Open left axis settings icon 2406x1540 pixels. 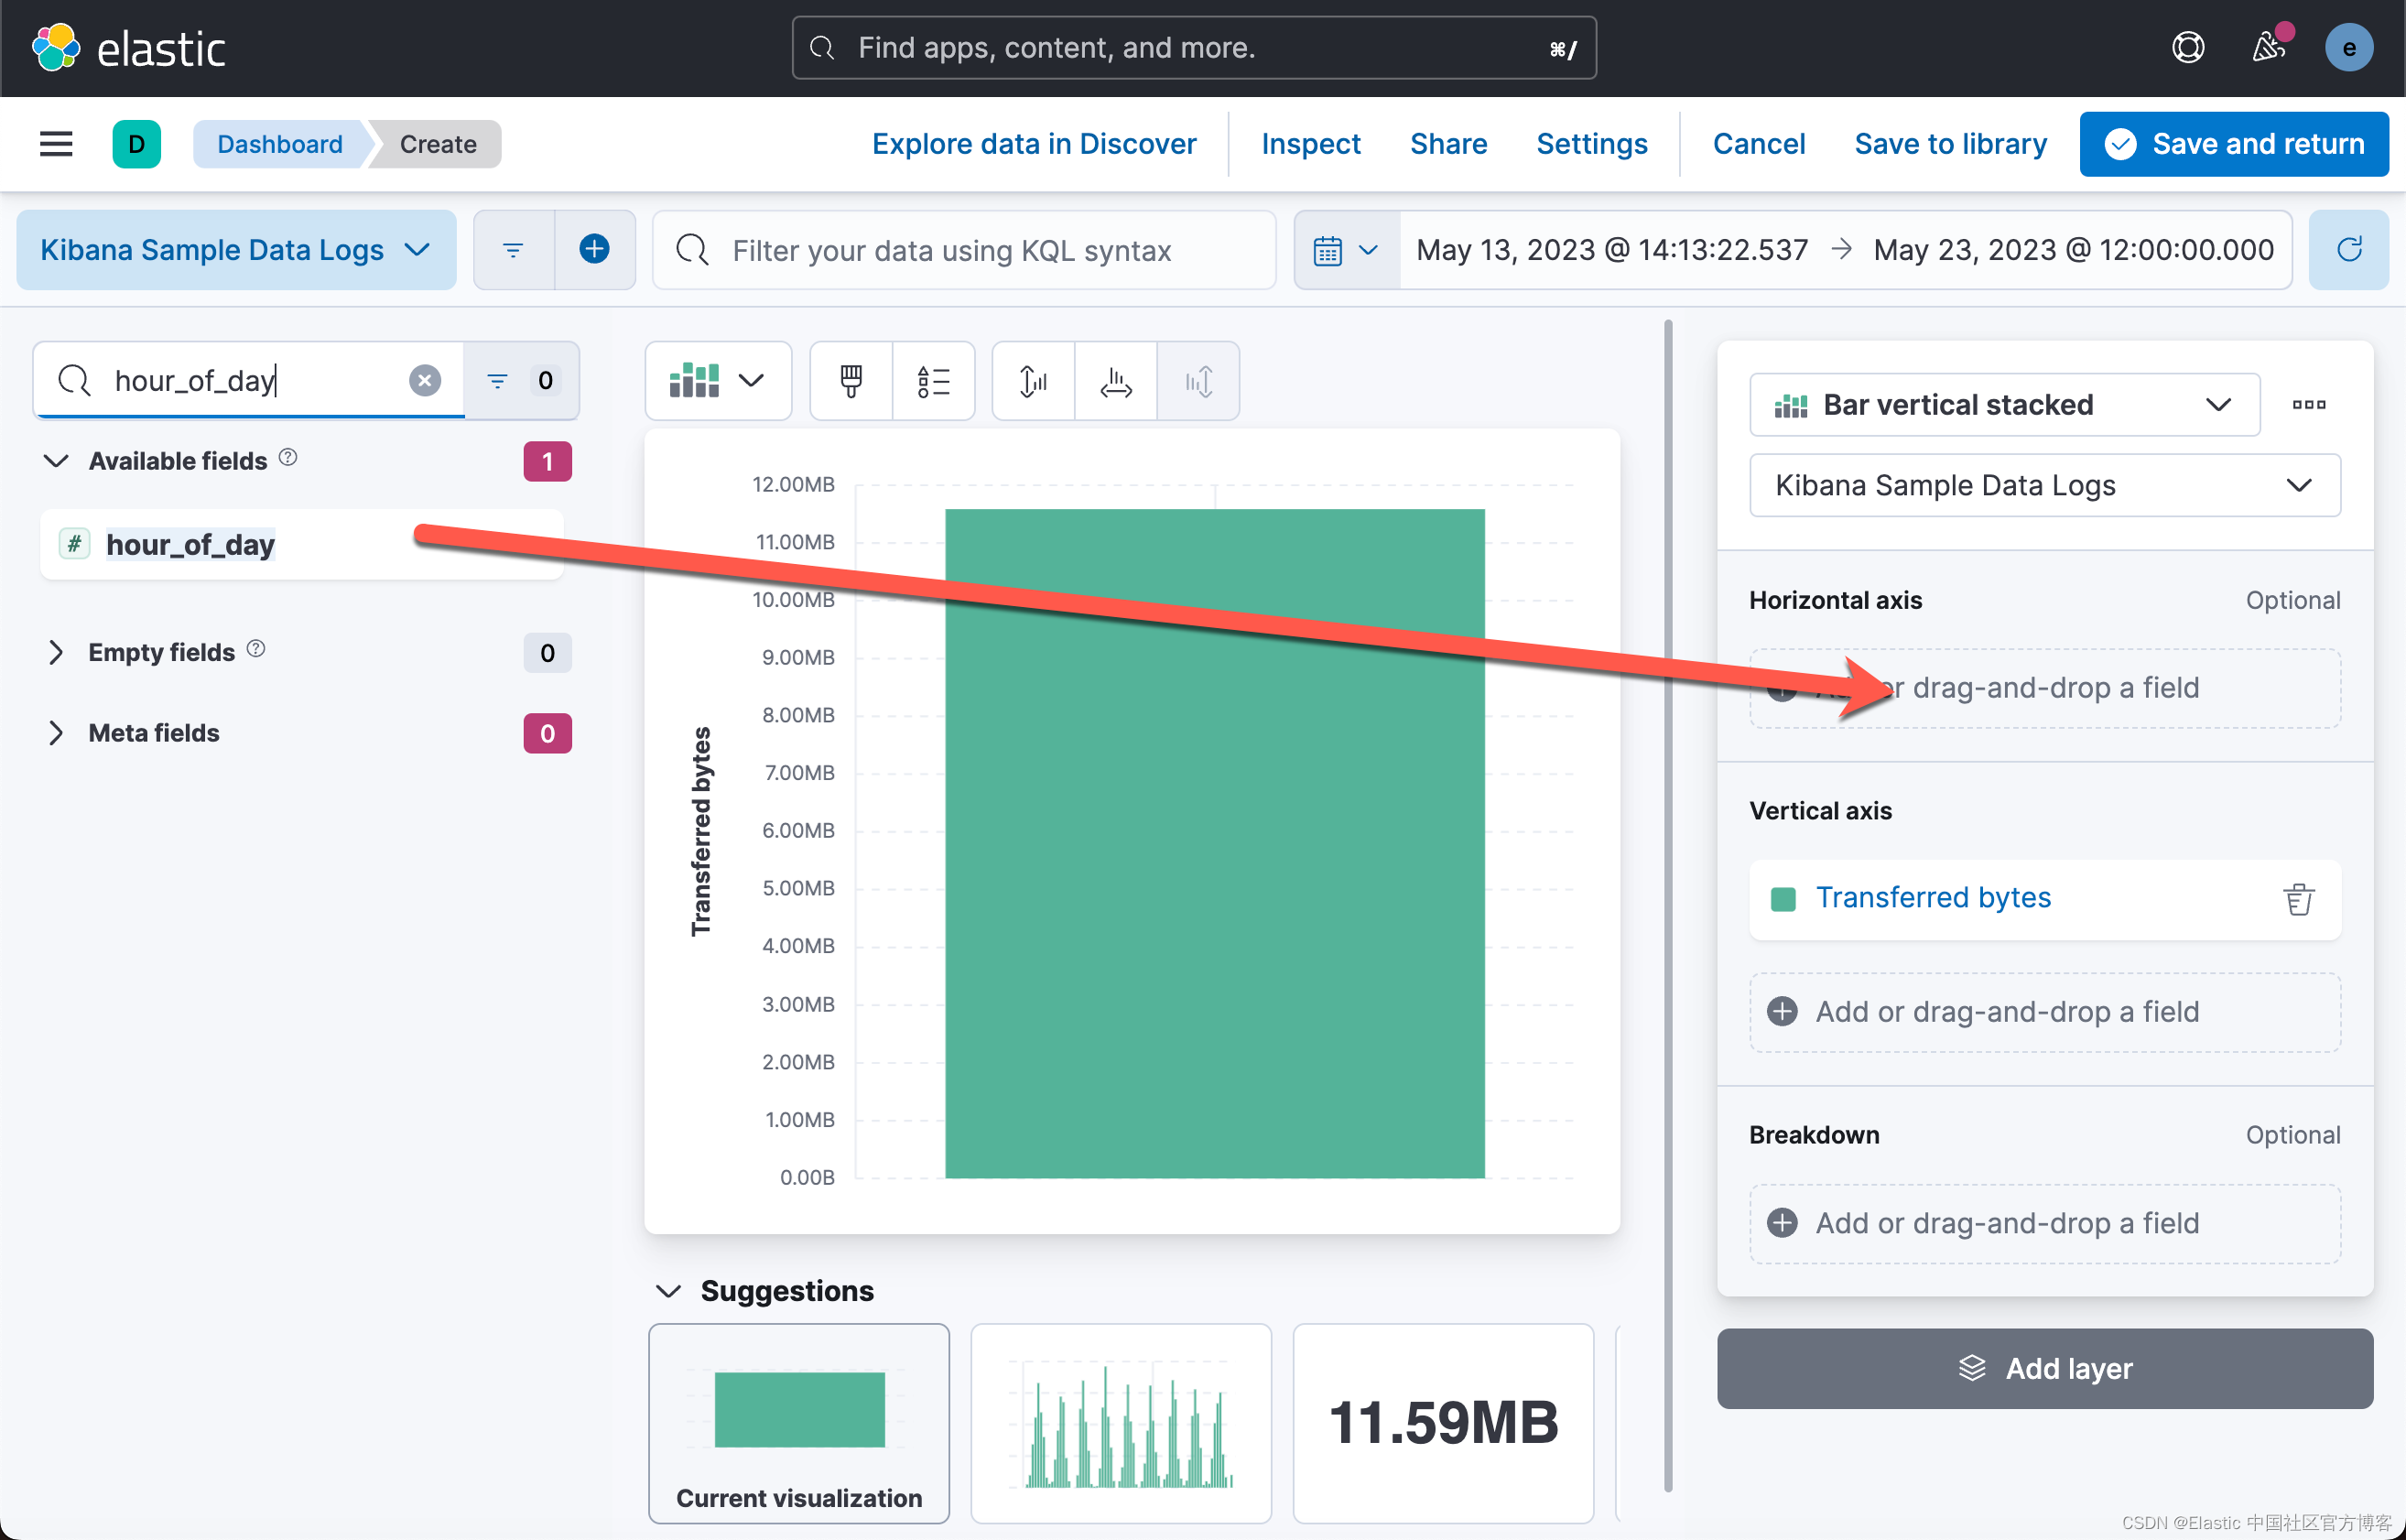1034,381
